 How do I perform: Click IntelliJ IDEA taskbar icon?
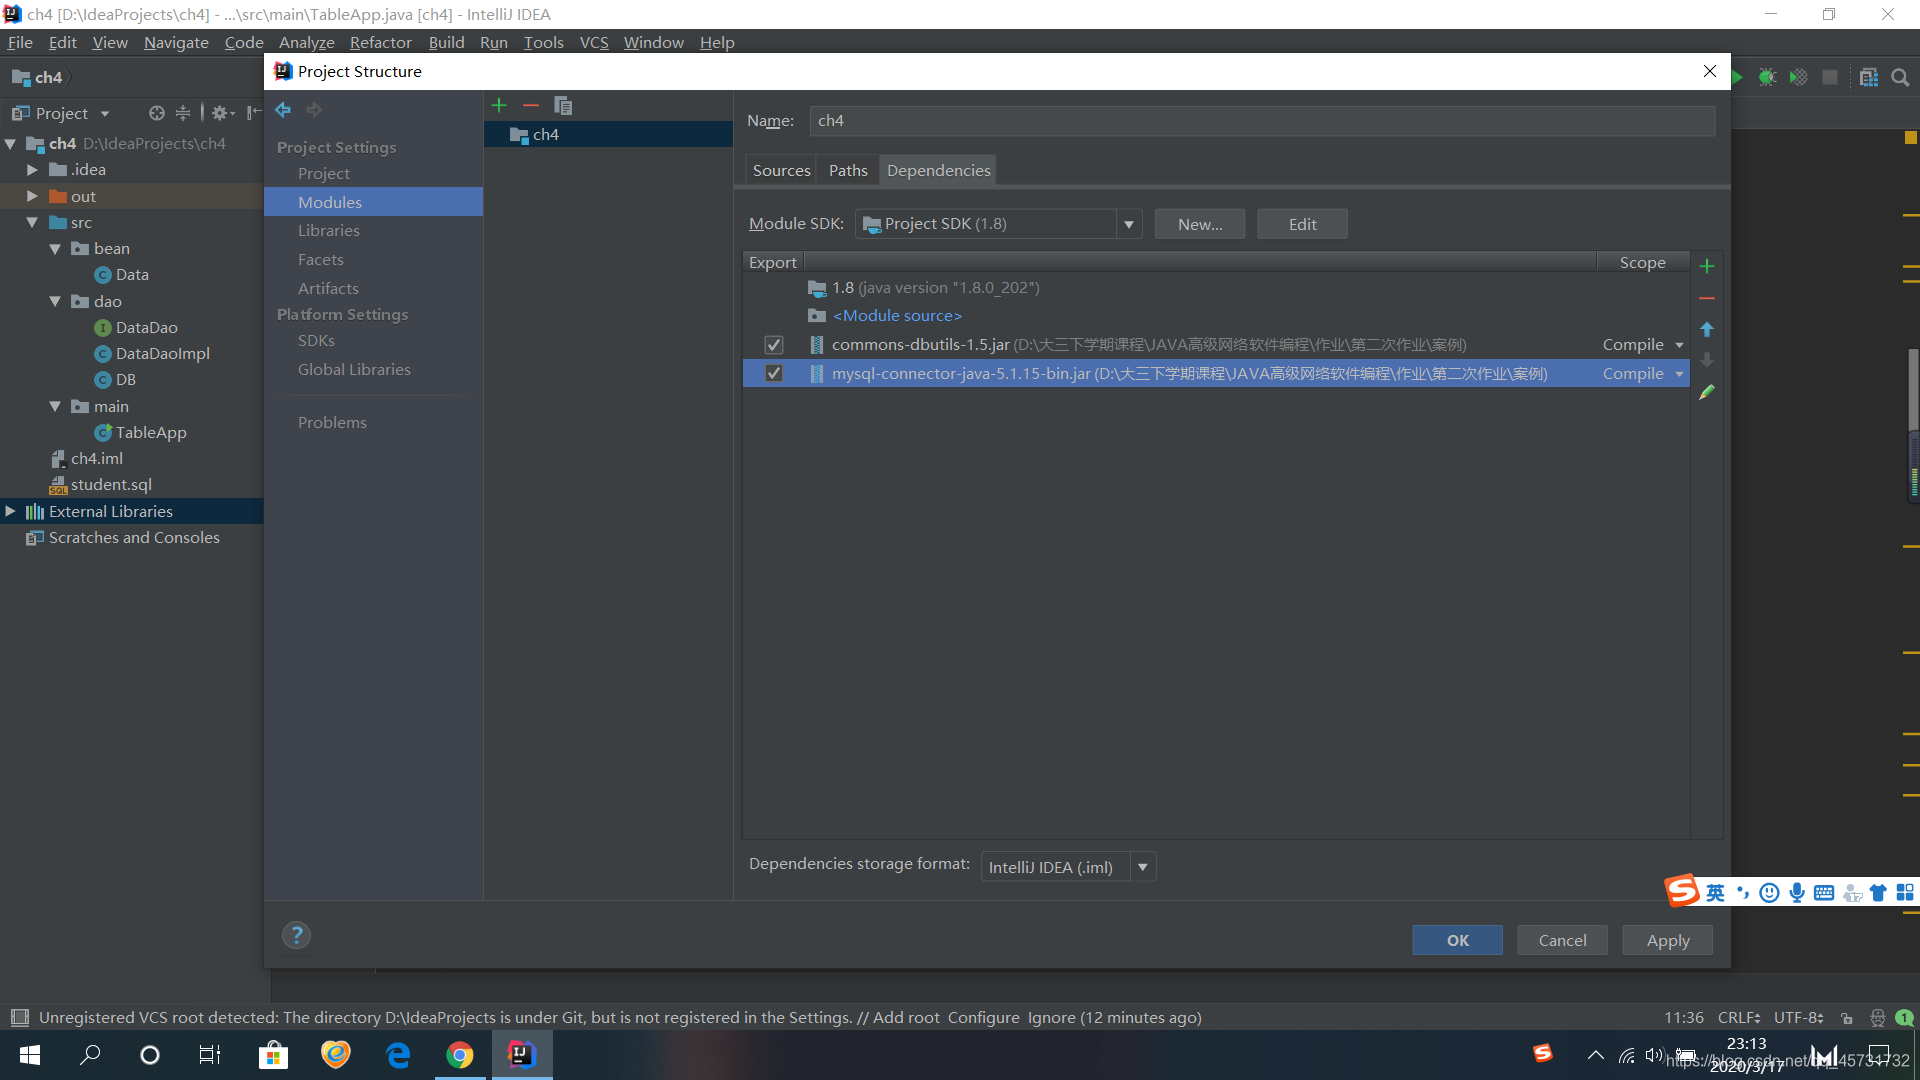point(522,1055)
